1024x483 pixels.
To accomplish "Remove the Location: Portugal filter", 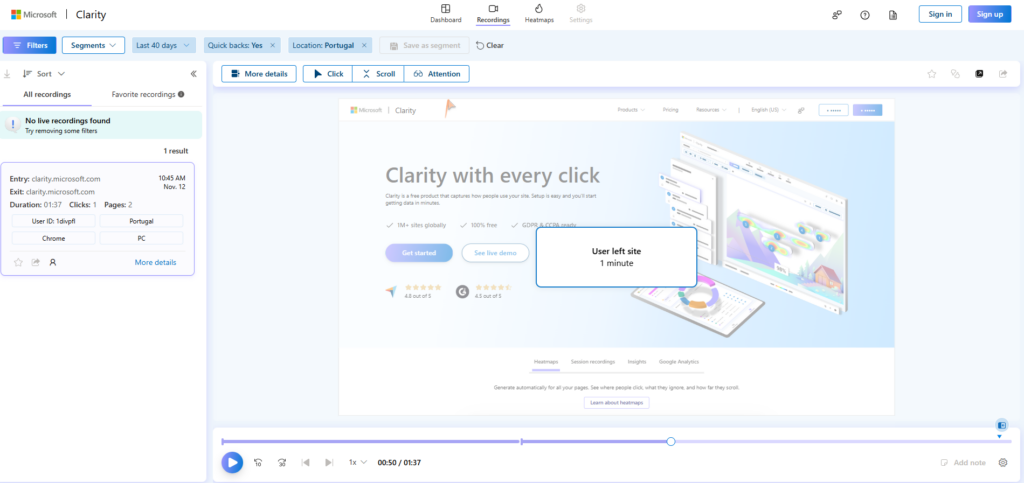I will pyautogui.click(x=364, y=46).
